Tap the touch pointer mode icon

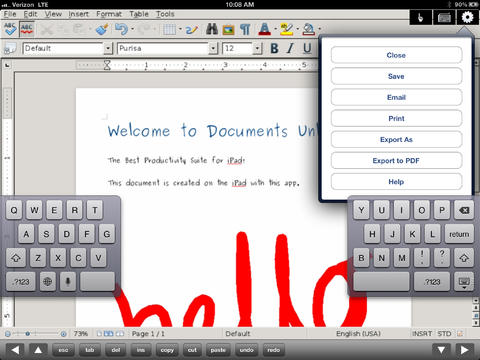(421, 17)
